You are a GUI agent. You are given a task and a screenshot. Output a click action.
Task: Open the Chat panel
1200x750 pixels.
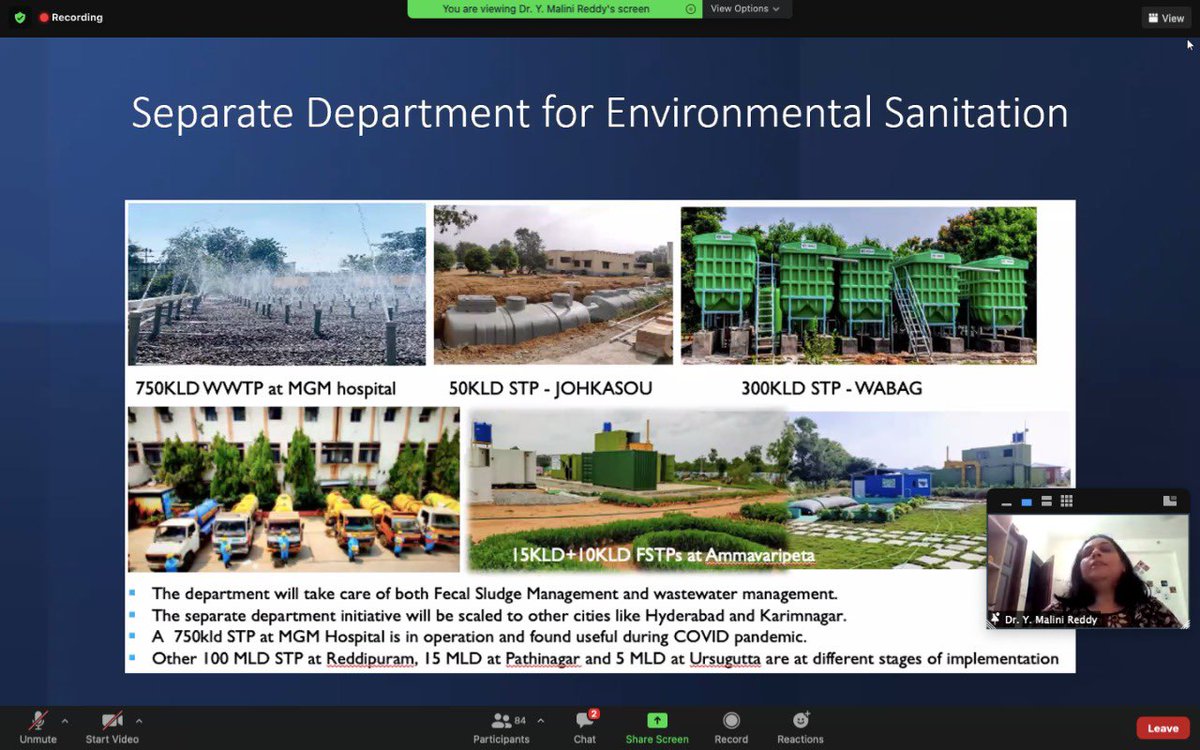pyautogui.click(x=585, y=727)
